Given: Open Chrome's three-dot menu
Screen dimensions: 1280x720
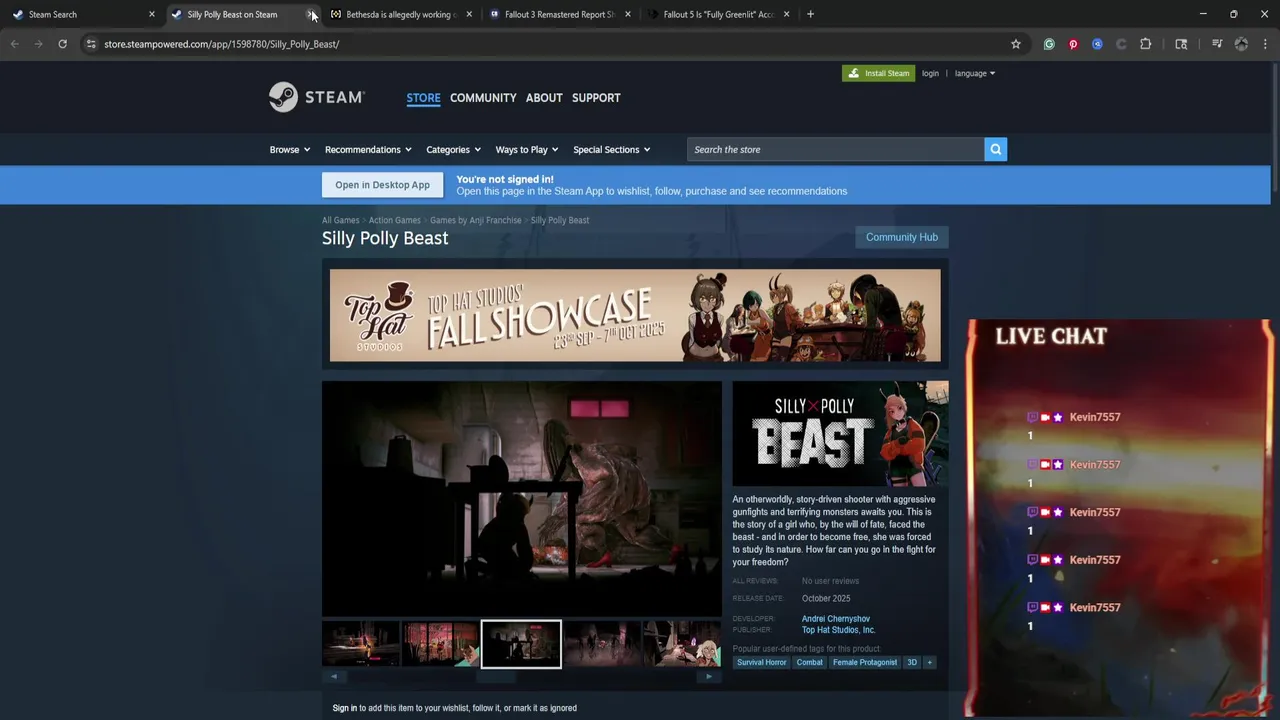Looking at the screenshot, I should pos(1265,44).
